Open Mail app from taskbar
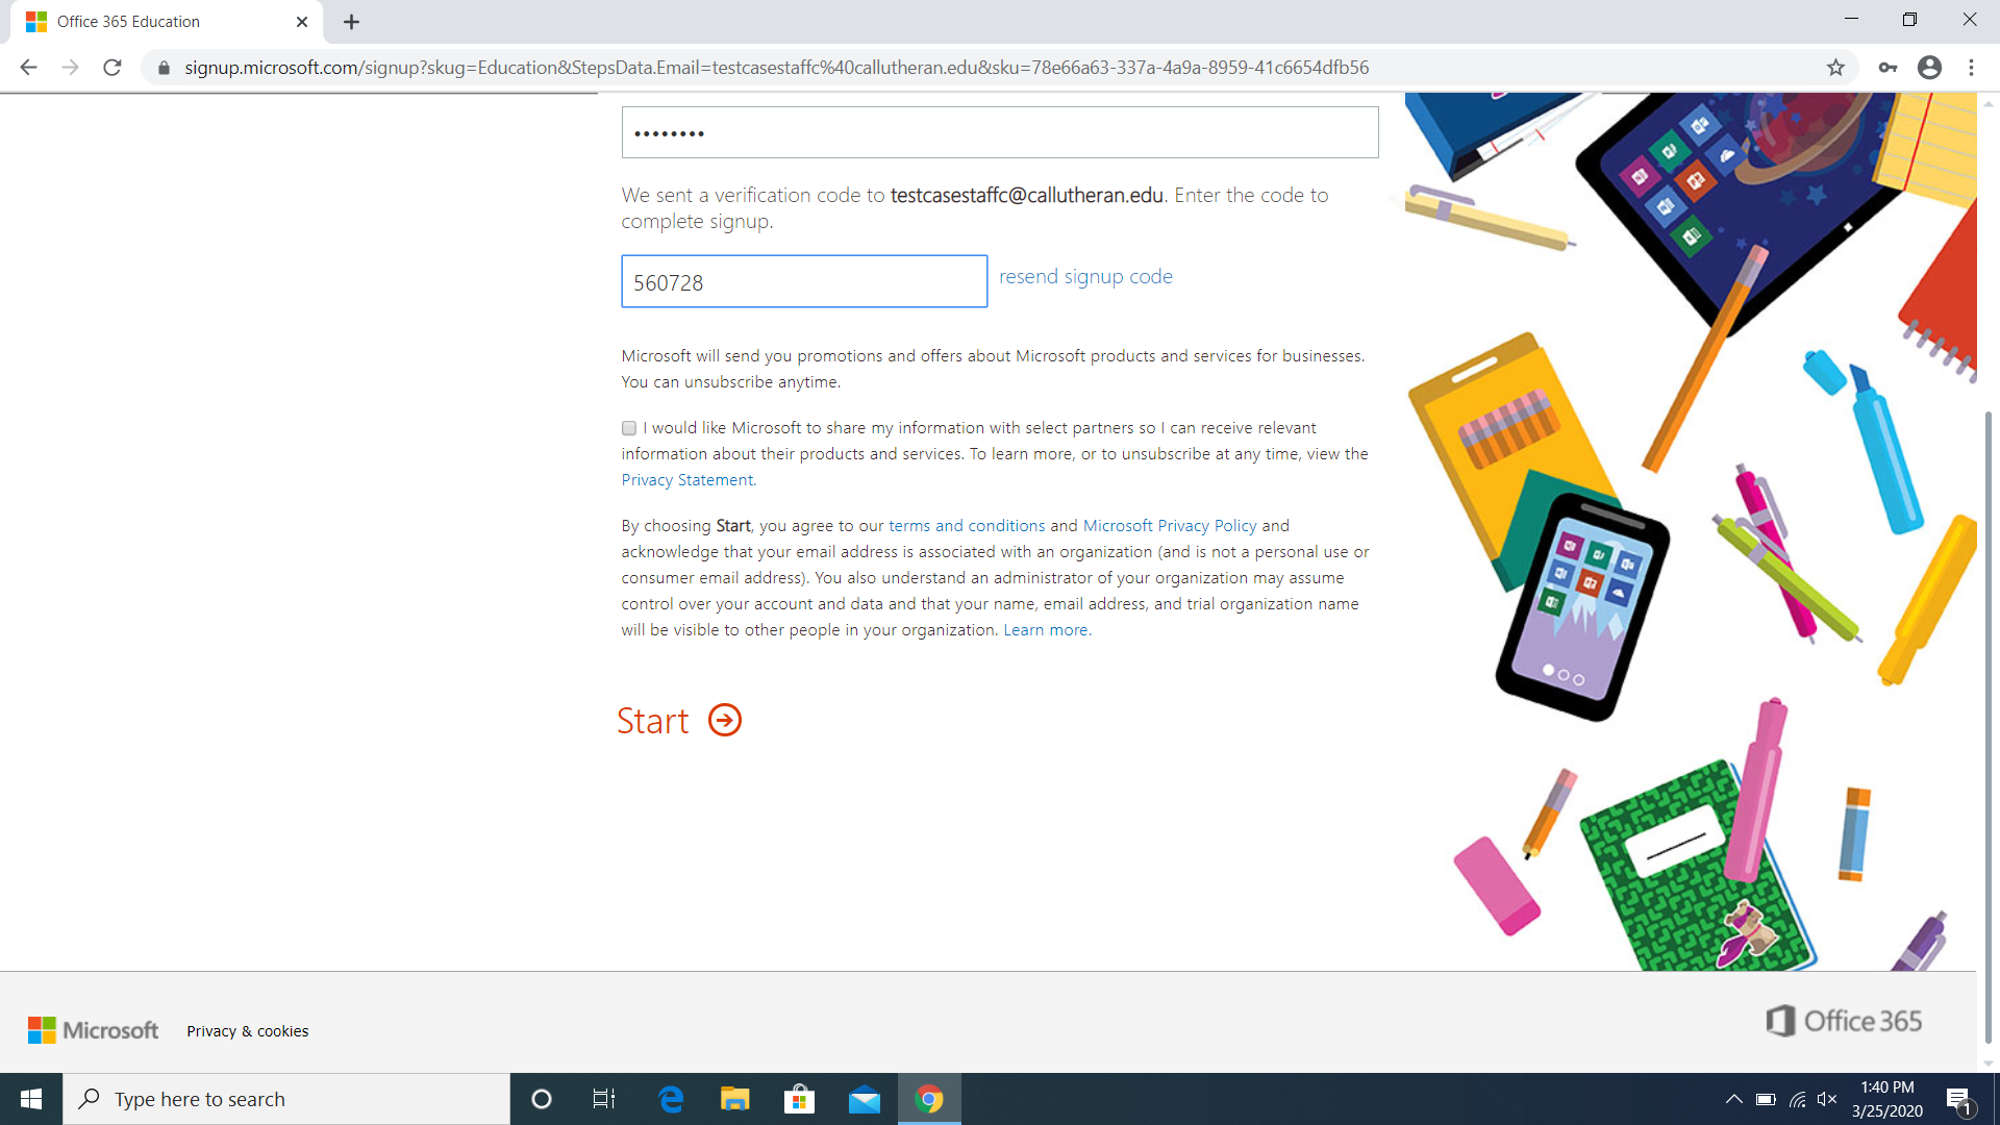 click(x=864, y=1099)
